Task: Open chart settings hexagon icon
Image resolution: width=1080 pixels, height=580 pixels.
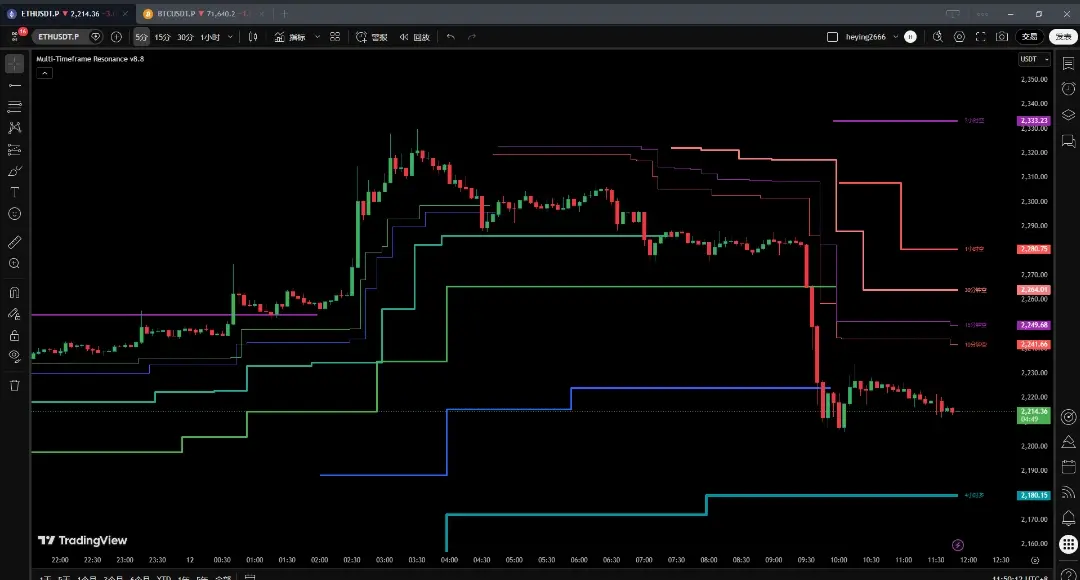Action: click(x=959, y=37)
